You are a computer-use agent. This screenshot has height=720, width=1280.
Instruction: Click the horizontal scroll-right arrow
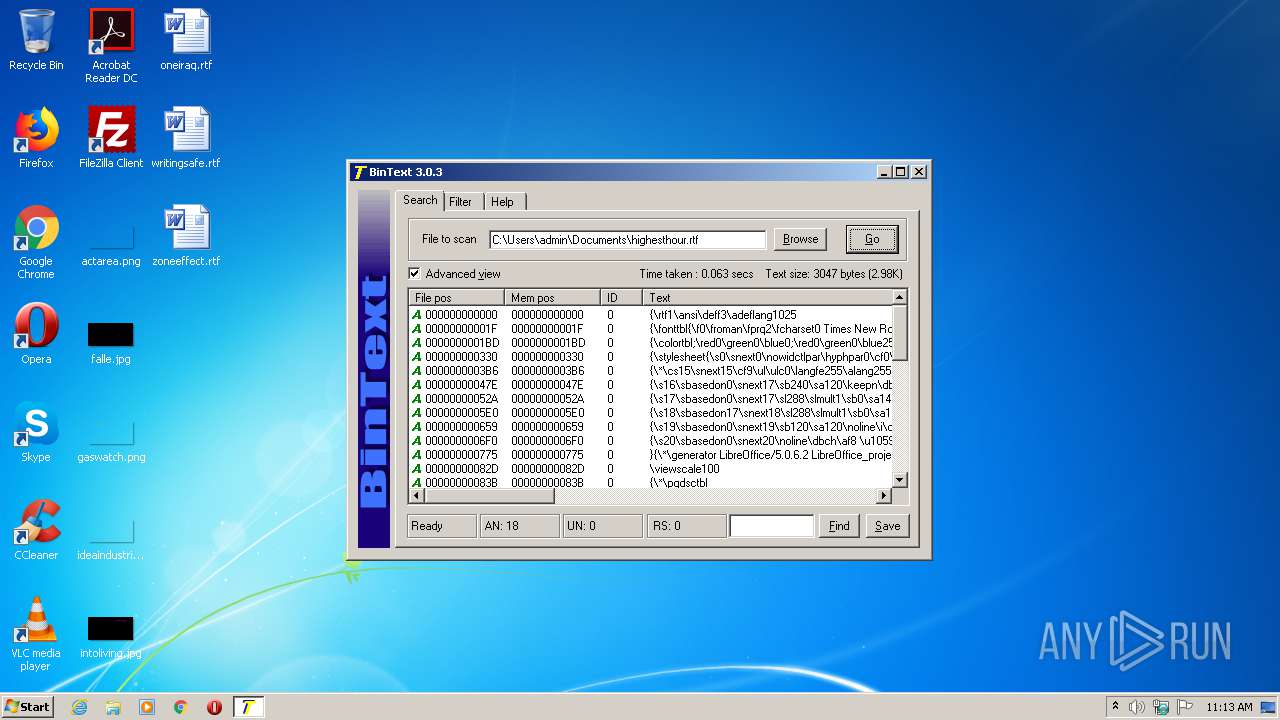click(x=884, y=496)
